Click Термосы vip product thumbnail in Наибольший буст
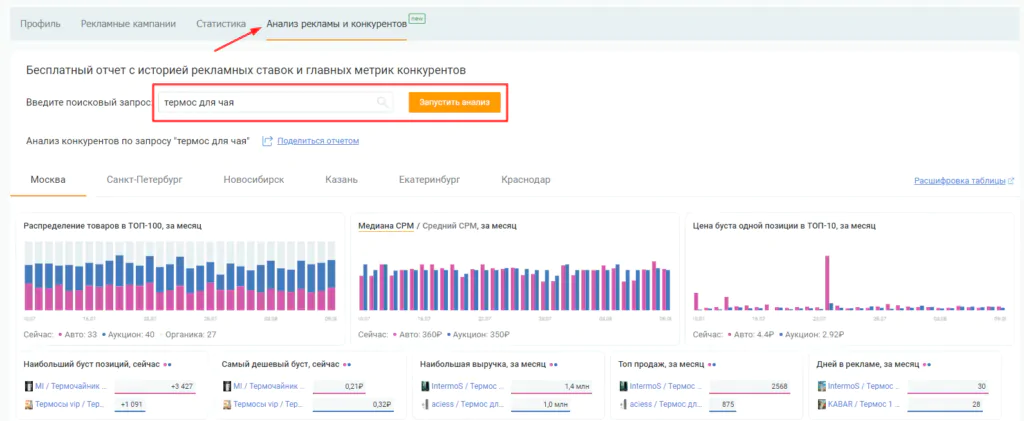 coord(28,405)
